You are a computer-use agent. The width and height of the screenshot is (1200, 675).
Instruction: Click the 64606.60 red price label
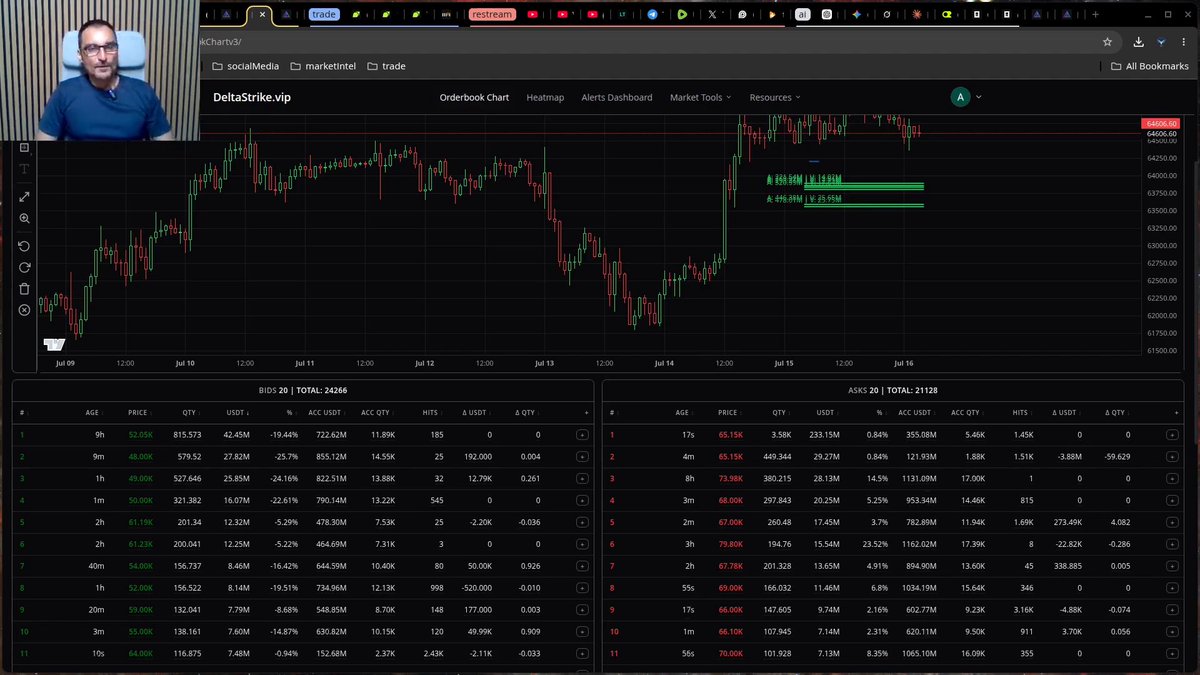coord(1160,123)
